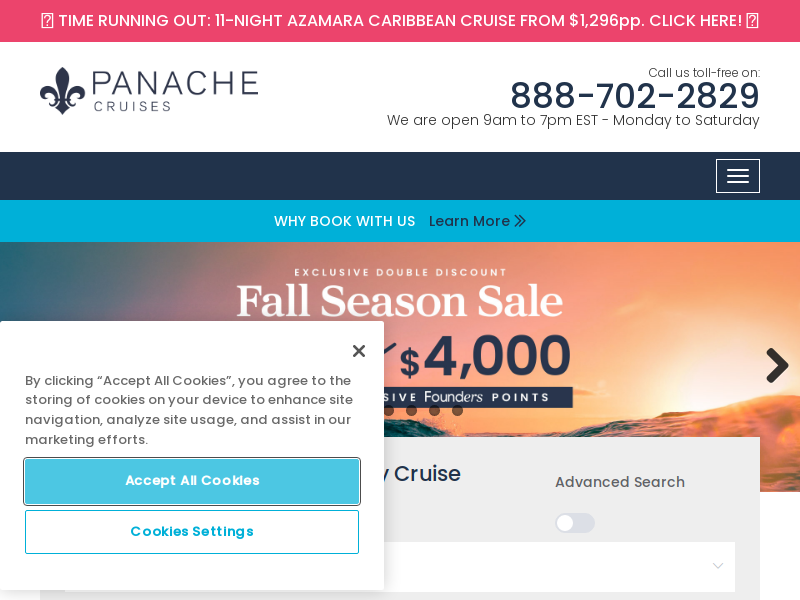The width and height of the screenshot is (800, 600).
Task: Expand the cruise search dropdown chevron
Action: click(717, 565)
